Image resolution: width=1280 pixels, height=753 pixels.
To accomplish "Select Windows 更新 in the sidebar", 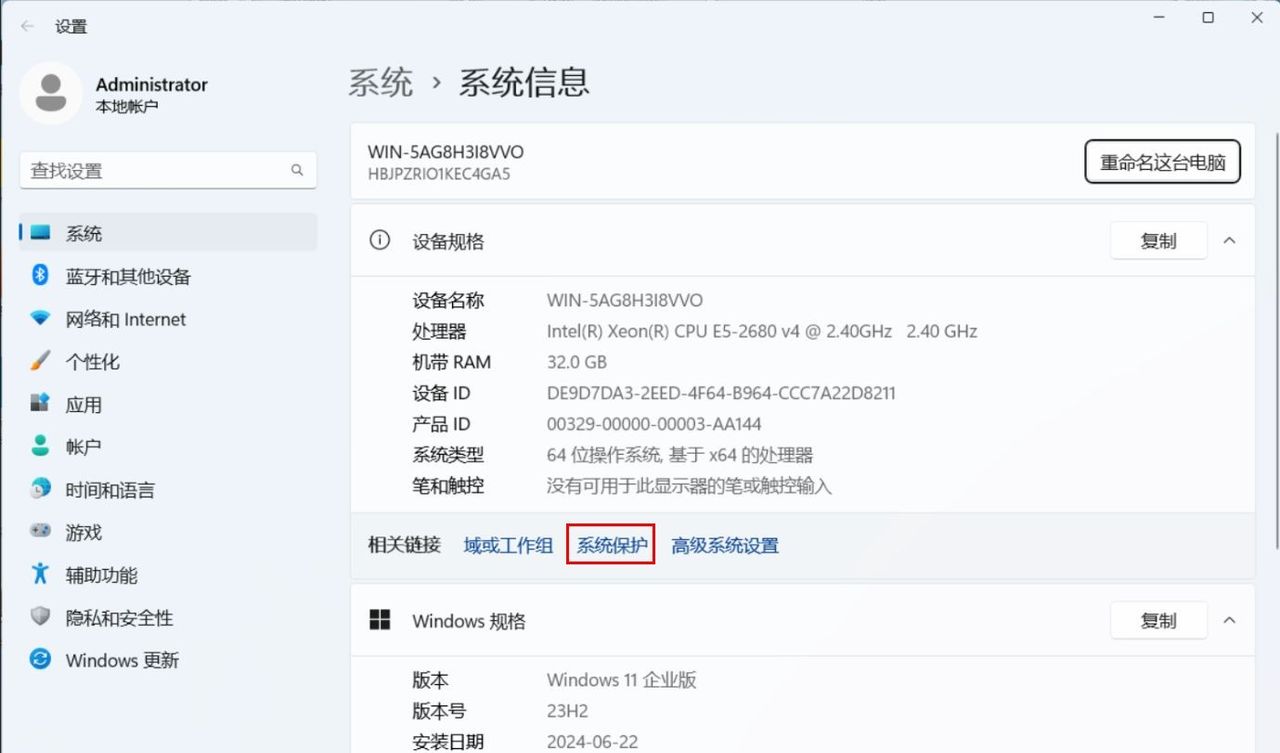I will point(168,660).
